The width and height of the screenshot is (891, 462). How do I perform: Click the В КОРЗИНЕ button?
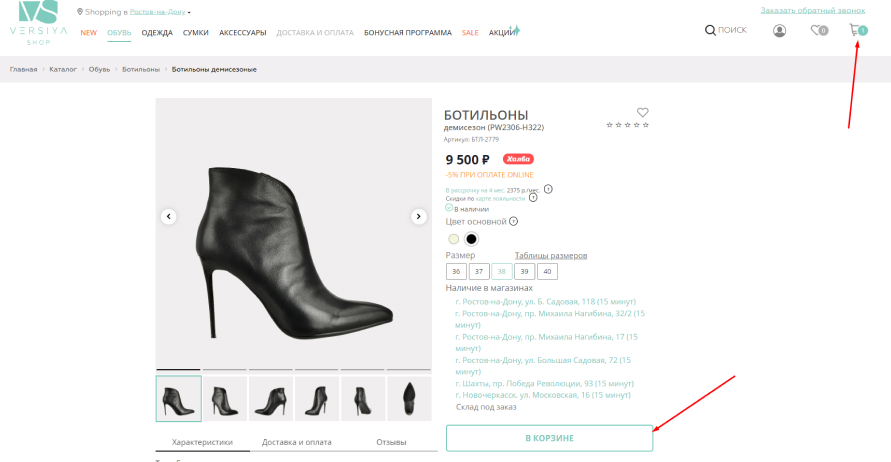[x=549, y=438]
